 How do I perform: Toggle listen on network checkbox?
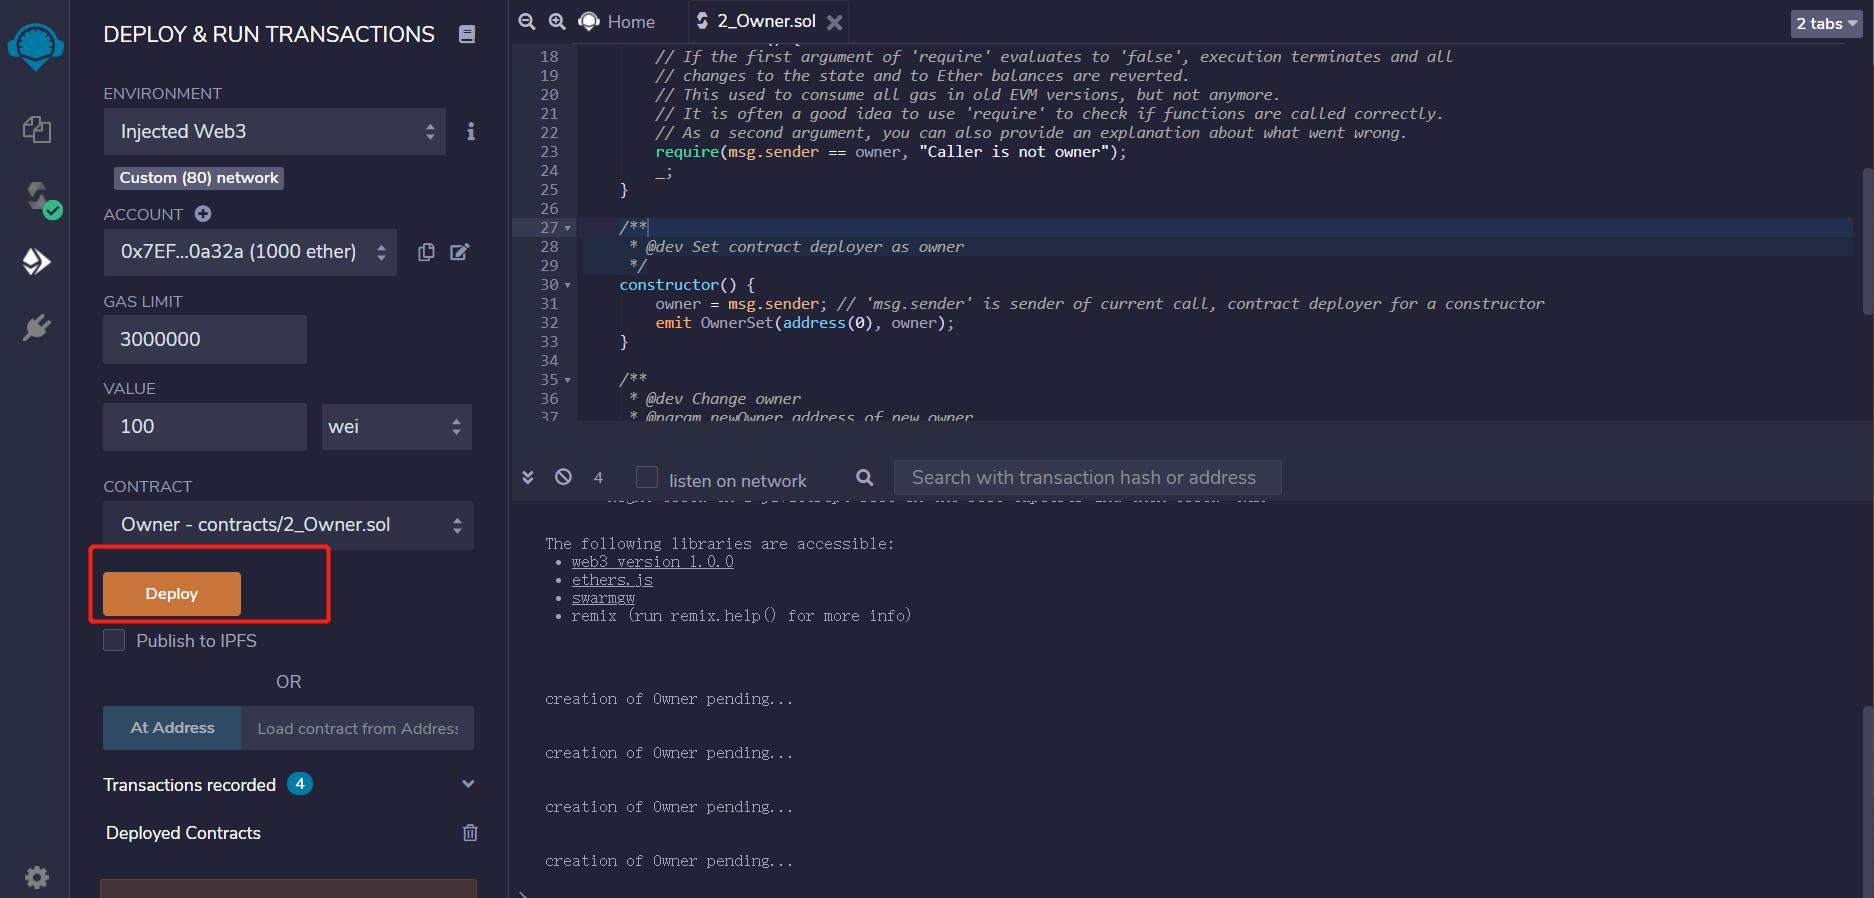coord(647,477)
